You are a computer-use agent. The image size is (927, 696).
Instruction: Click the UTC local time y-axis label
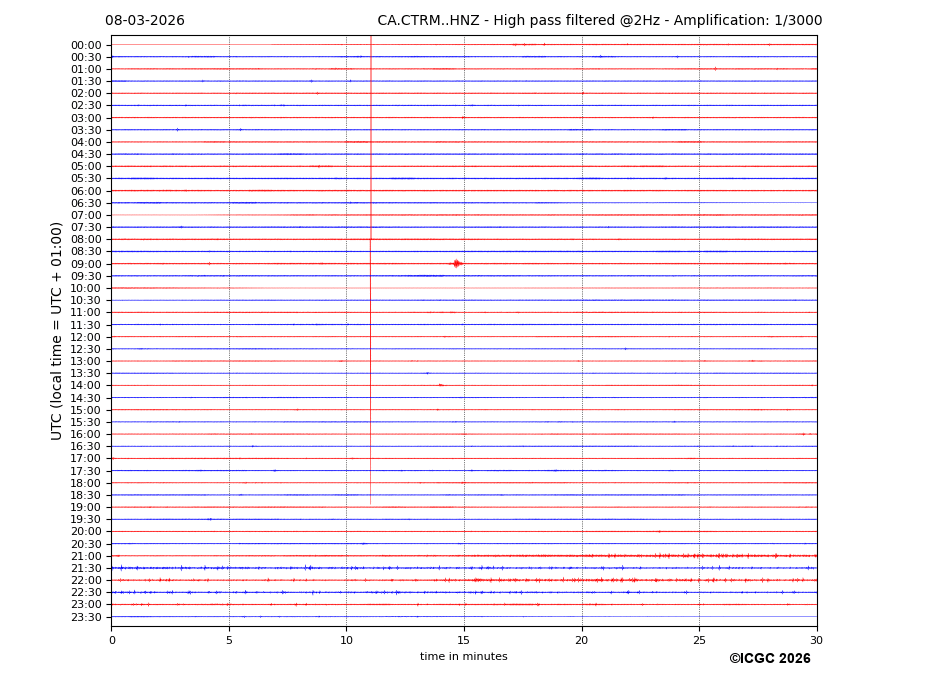(57, 330)
